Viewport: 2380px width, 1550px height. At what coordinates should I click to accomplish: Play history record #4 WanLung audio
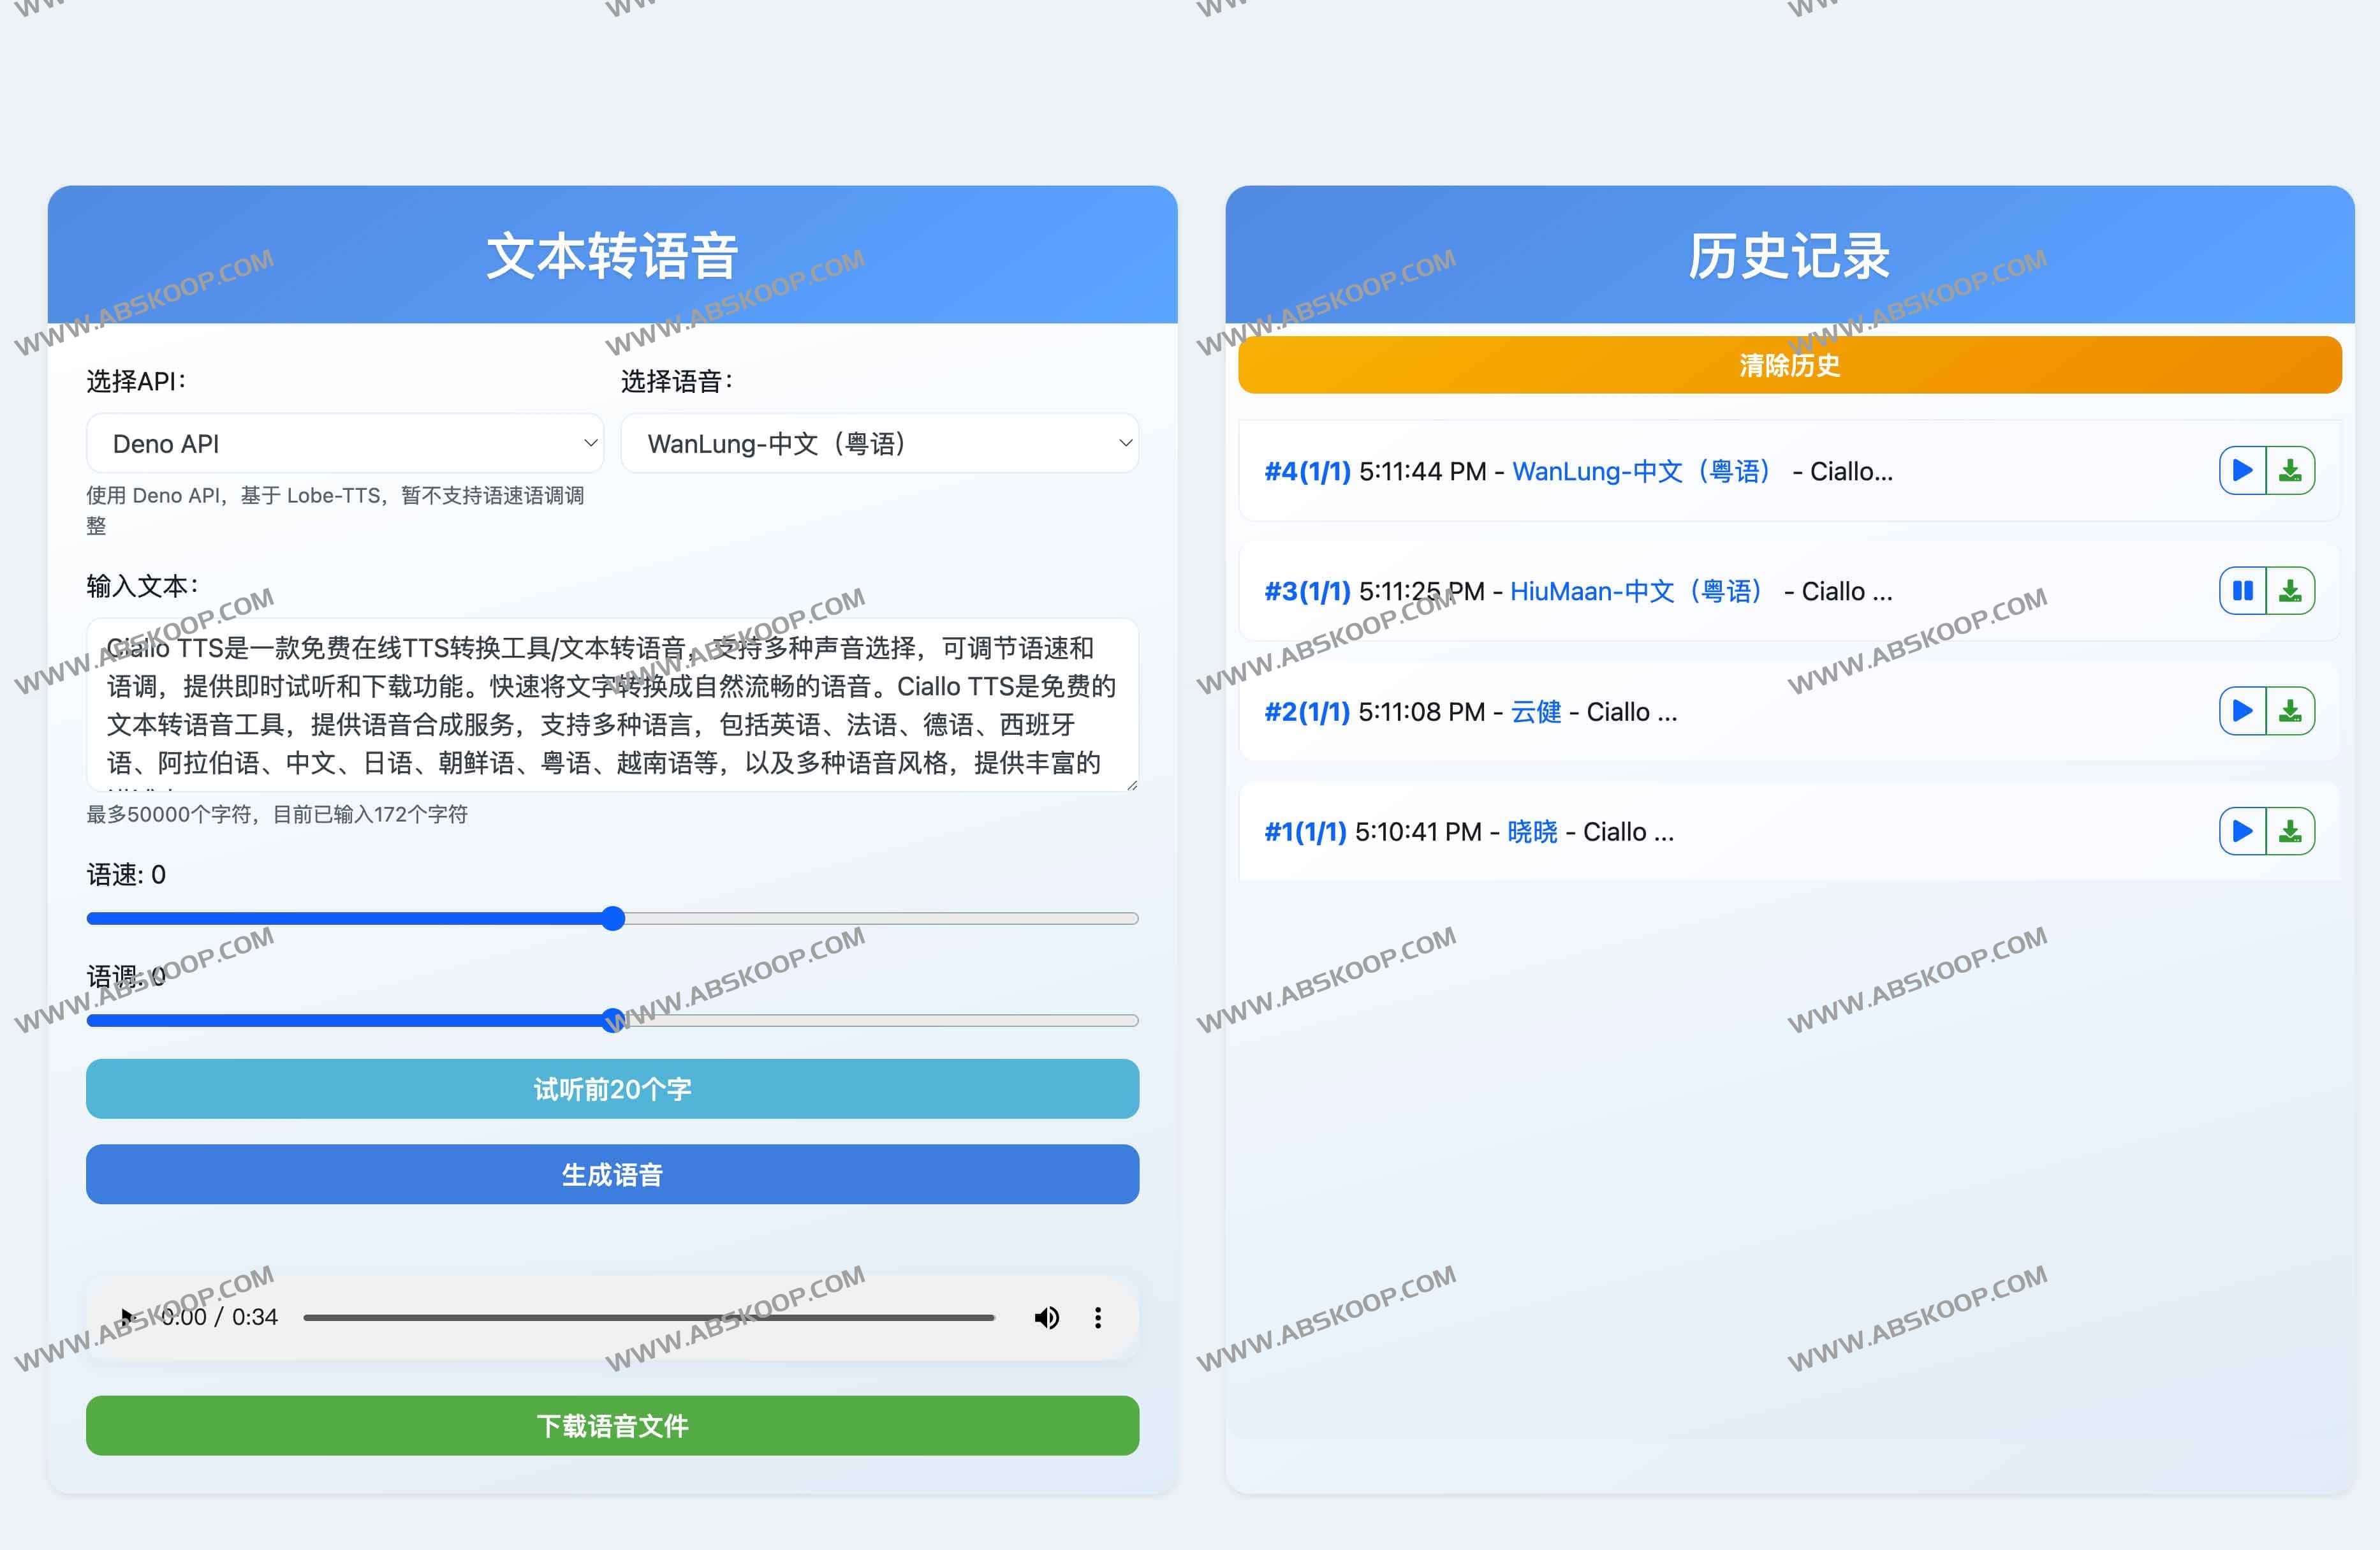[x=2242, y=471]
